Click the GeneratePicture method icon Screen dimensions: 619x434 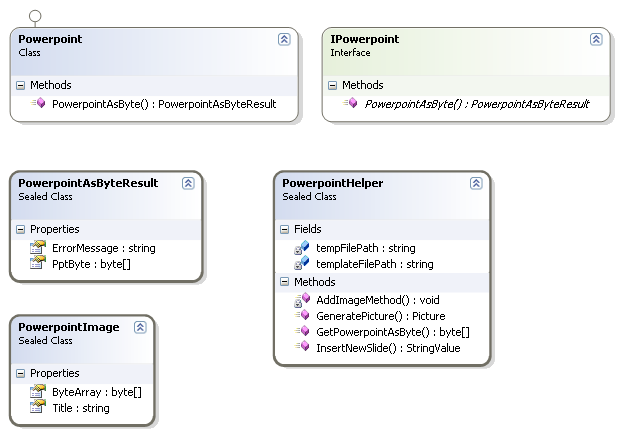pyautogui.click(x=301, y=315)
